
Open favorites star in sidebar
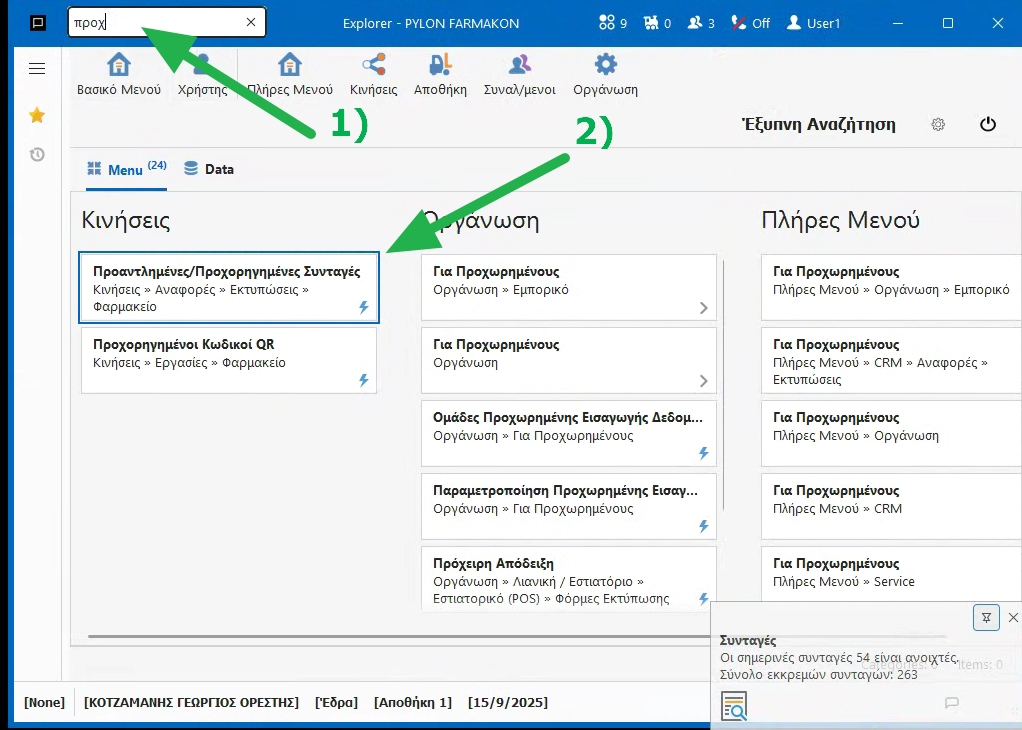(x=37, y=116)
